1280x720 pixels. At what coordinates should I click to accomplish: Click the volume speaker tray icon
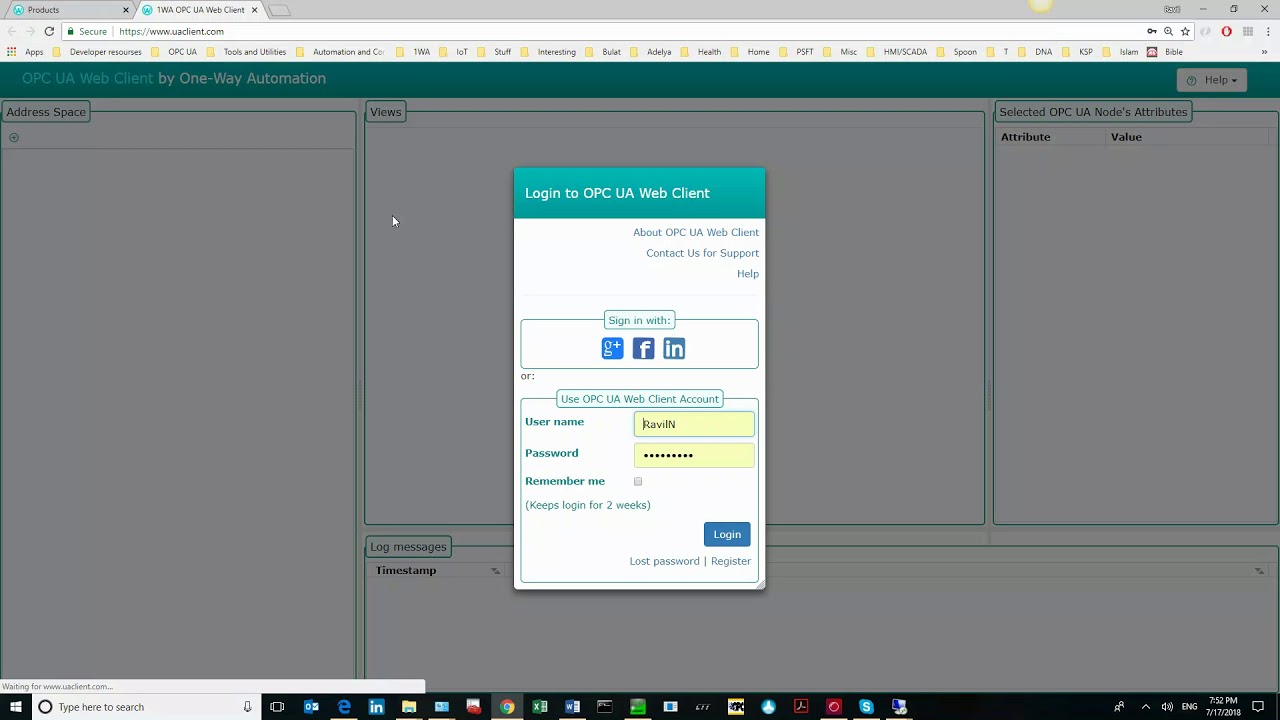tap(1167, 707)
